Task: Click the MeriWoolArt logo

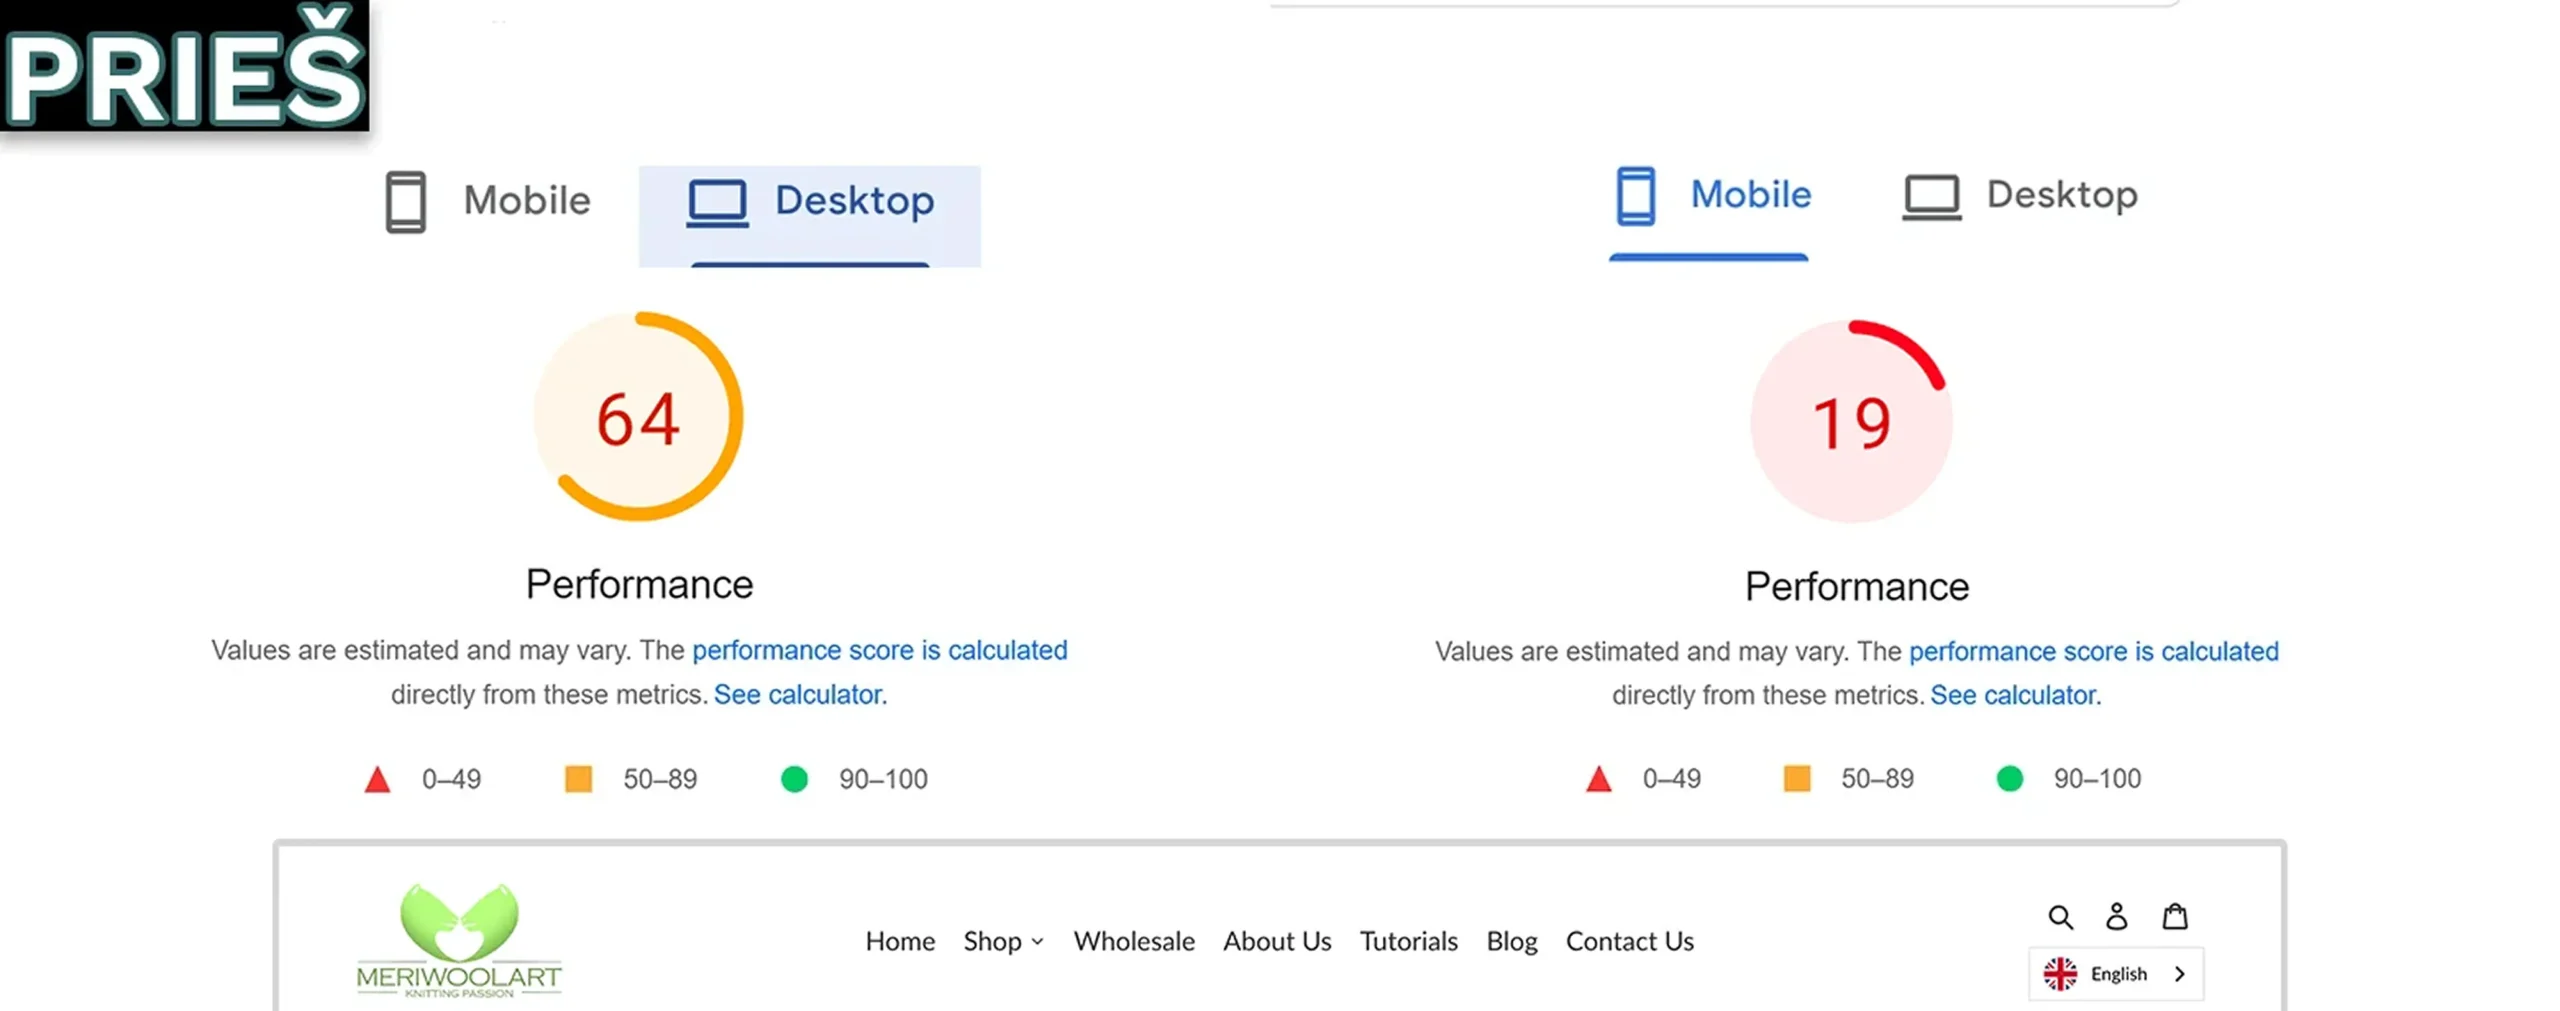Action: point(459,940)
